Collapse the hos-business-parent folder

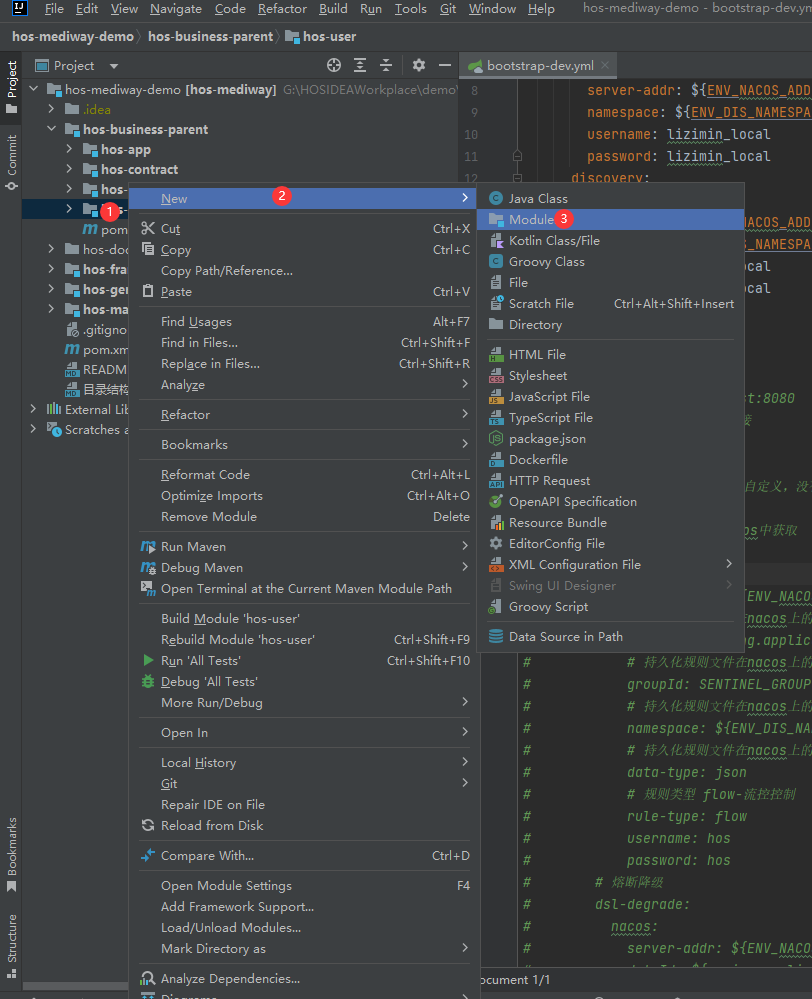[51, 129]
